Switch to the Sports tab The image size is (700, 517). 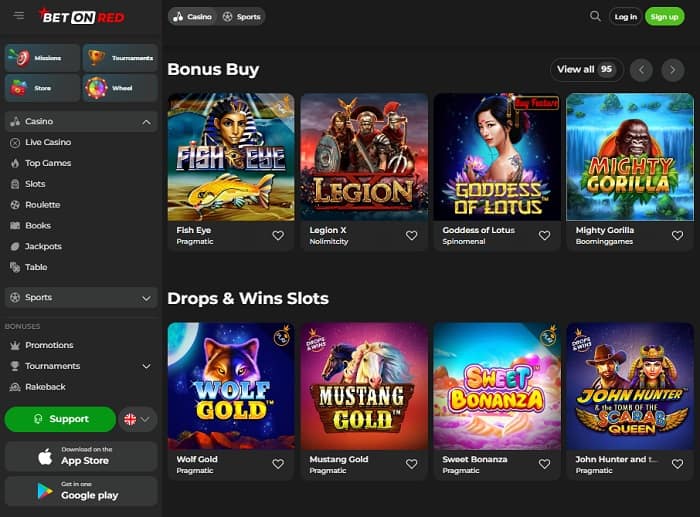click(x=242, y=17)
